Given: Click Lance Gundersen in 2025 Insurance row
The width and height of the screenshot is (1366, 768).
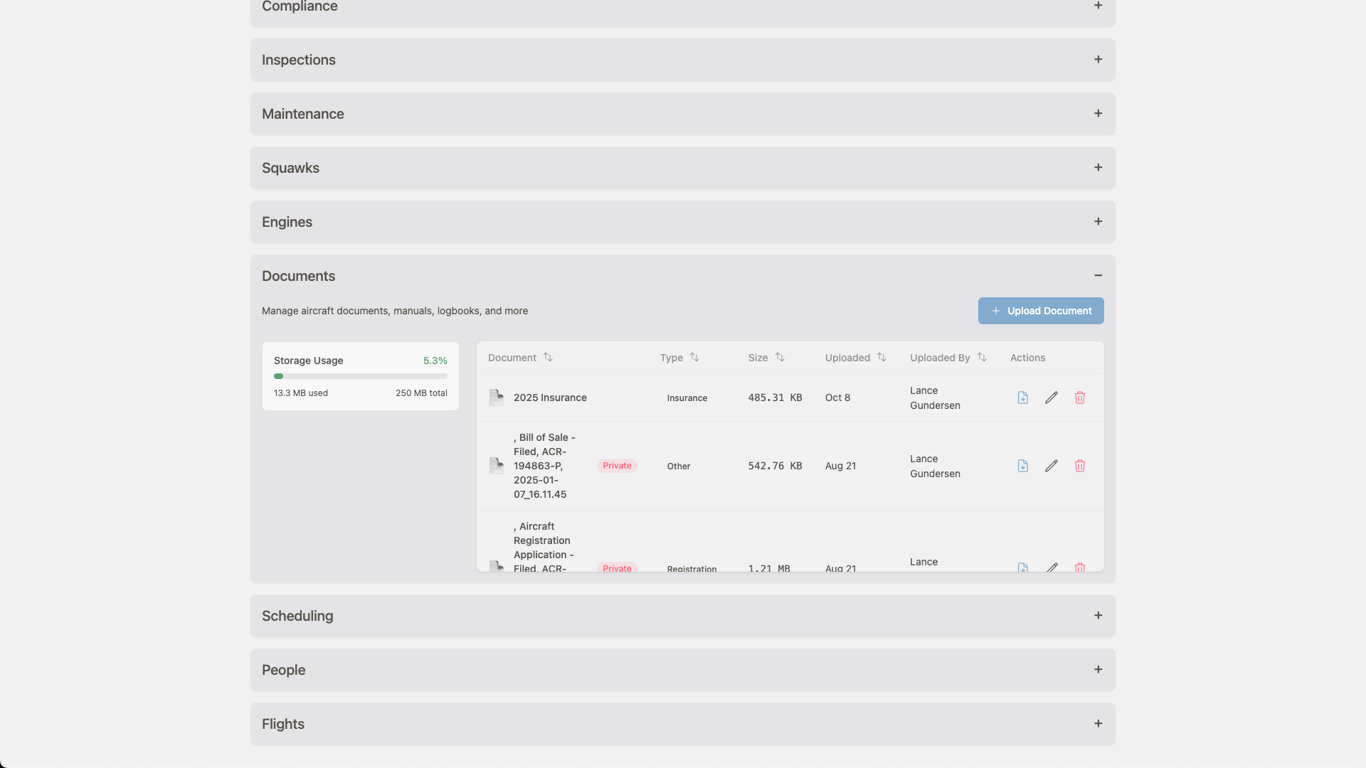Looking at the screenshot, I should 935,398.
